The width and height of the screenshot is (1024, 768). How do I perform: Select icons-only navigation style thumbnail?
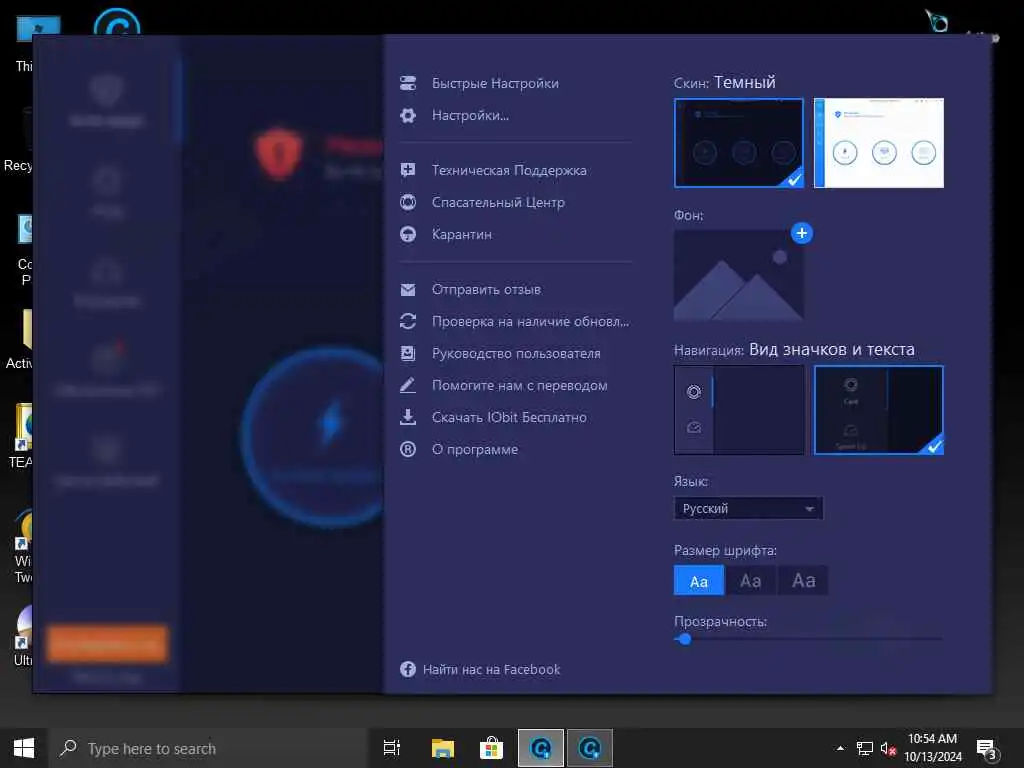click(739, 409)
